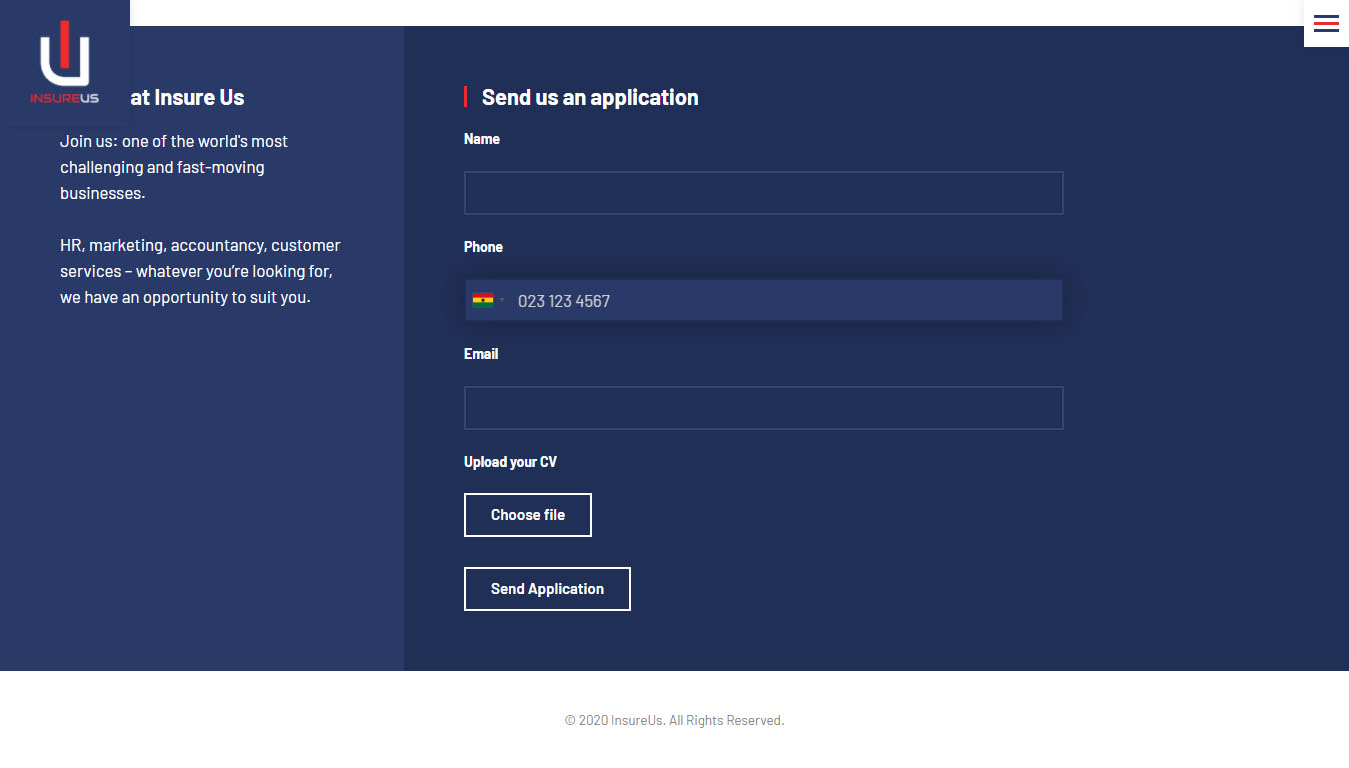Focus the Name input field
Viewport: 1349px width, 768px height.
click(x=763, y=193)
